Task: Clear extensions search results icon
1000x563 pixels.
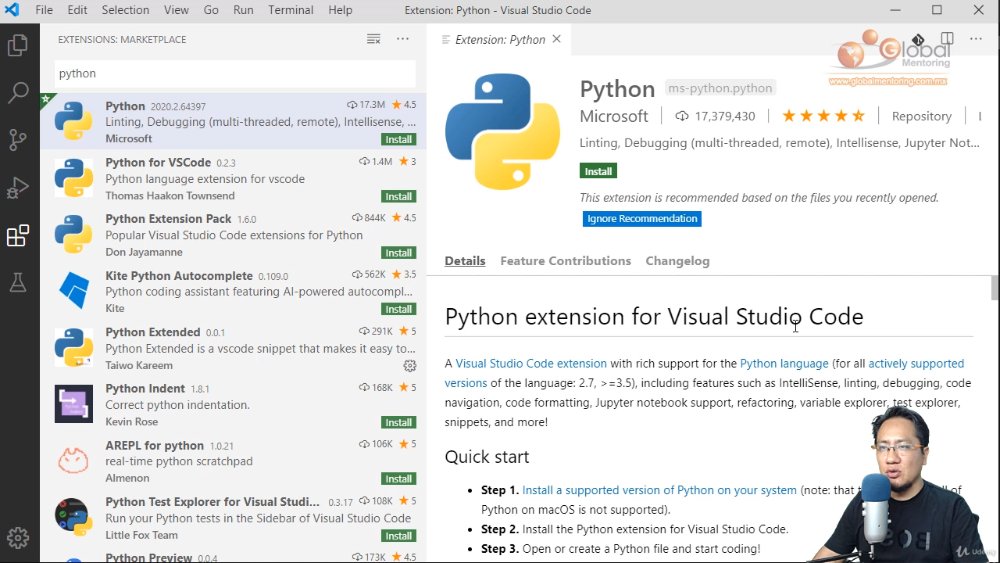Action: (x=374, y=40)
